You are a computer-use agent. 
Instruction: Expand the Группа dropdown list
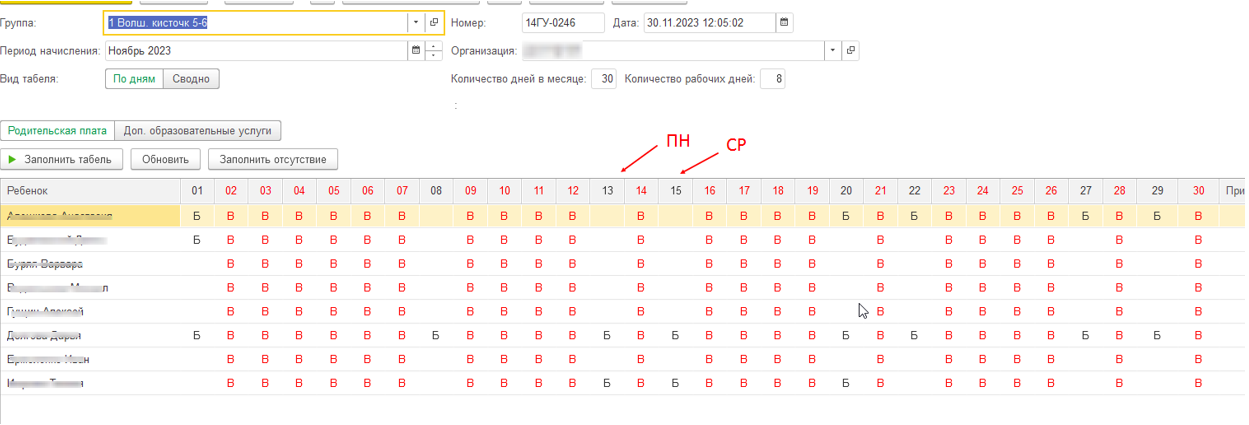415,22
